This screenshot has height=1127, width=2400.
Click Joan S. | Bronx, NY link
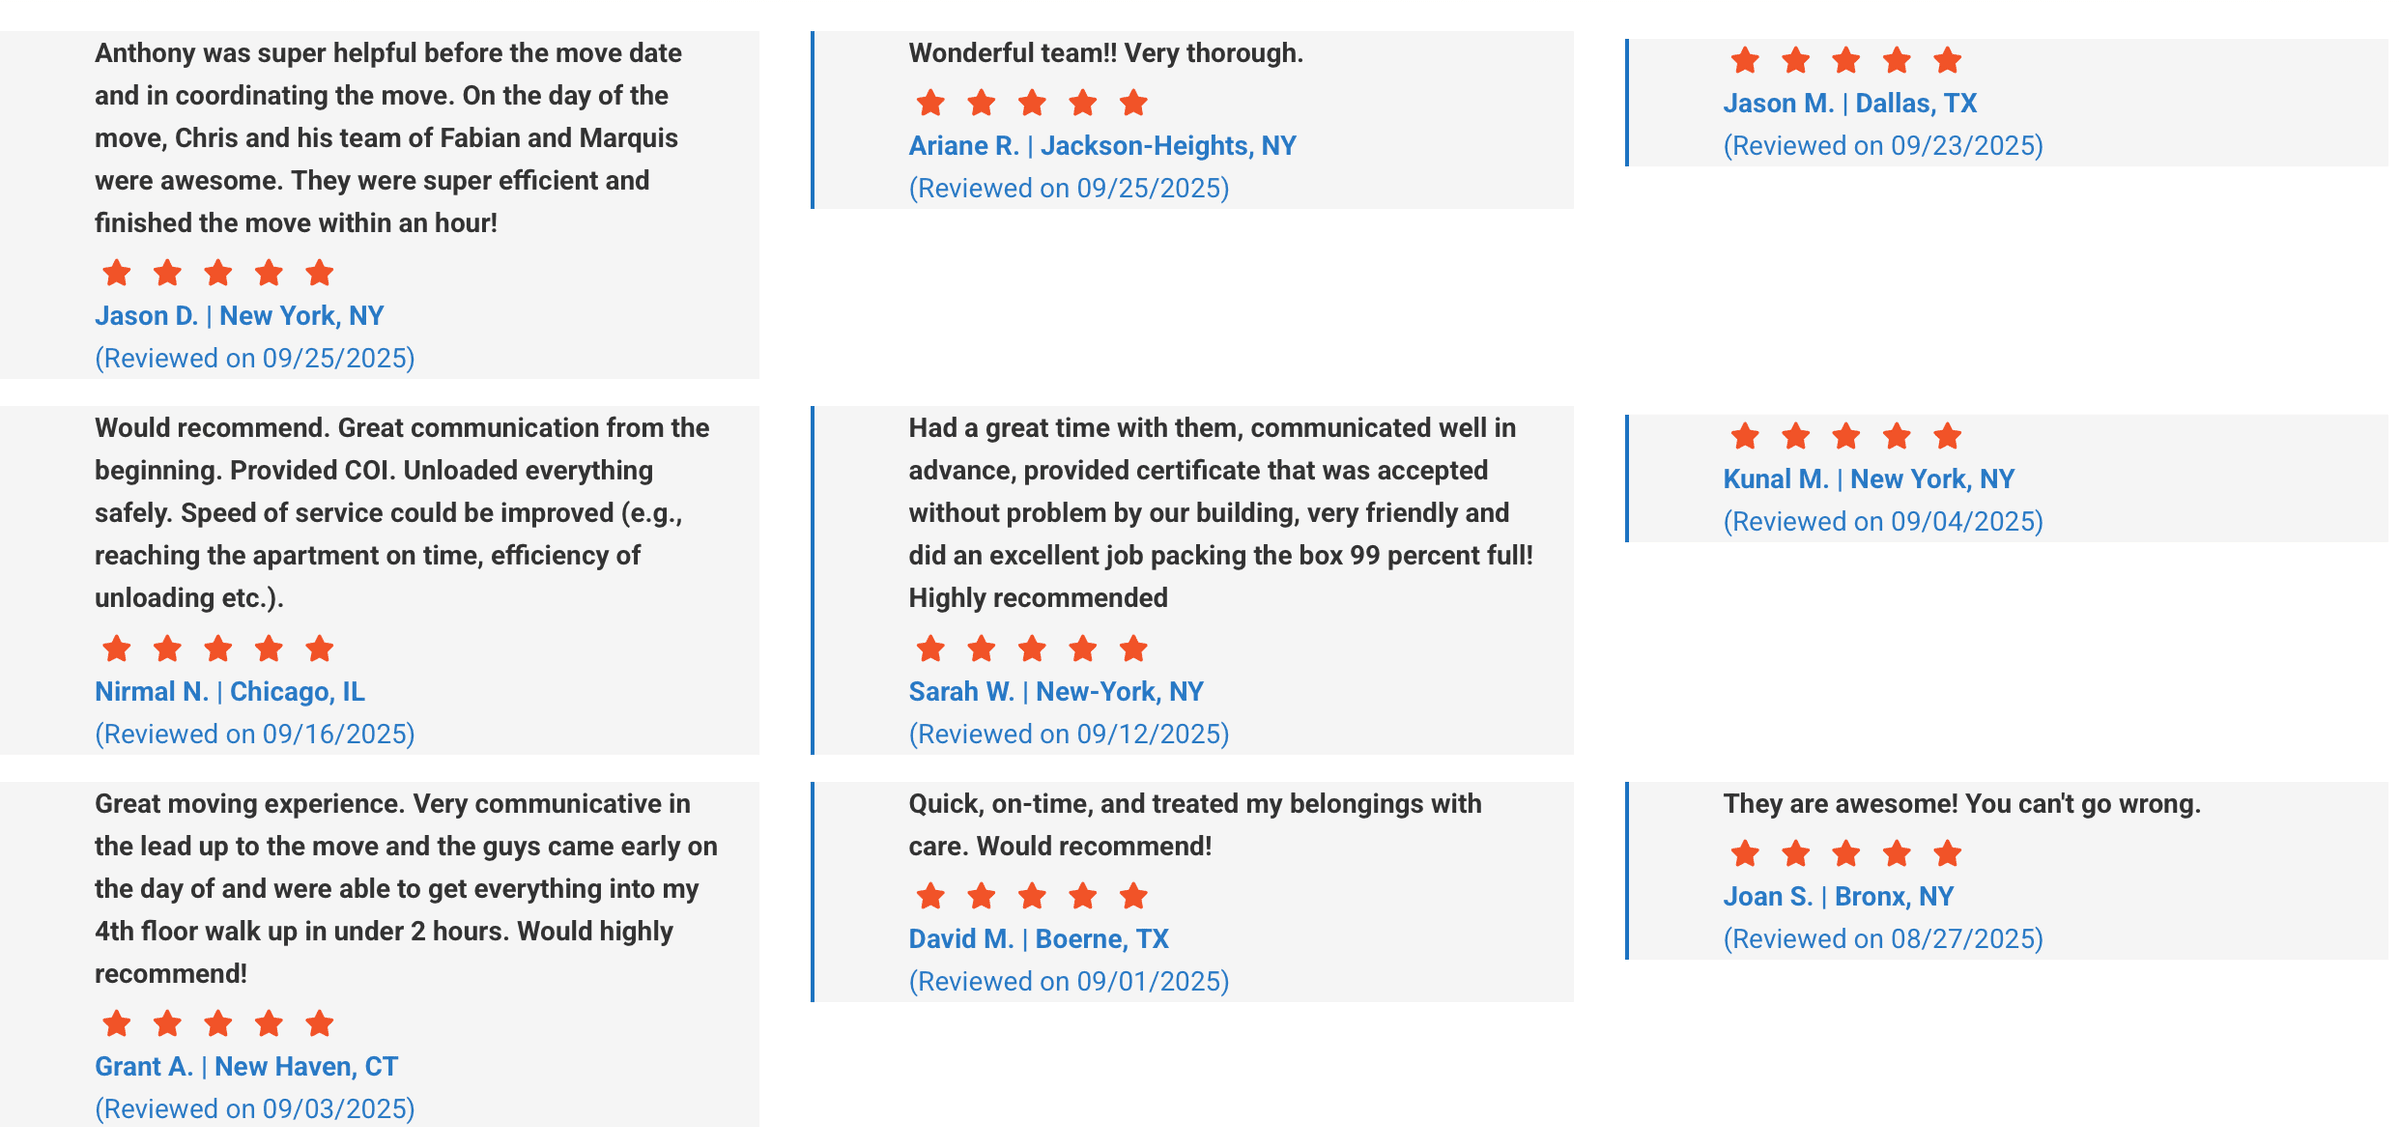[x=1838, y=897]
